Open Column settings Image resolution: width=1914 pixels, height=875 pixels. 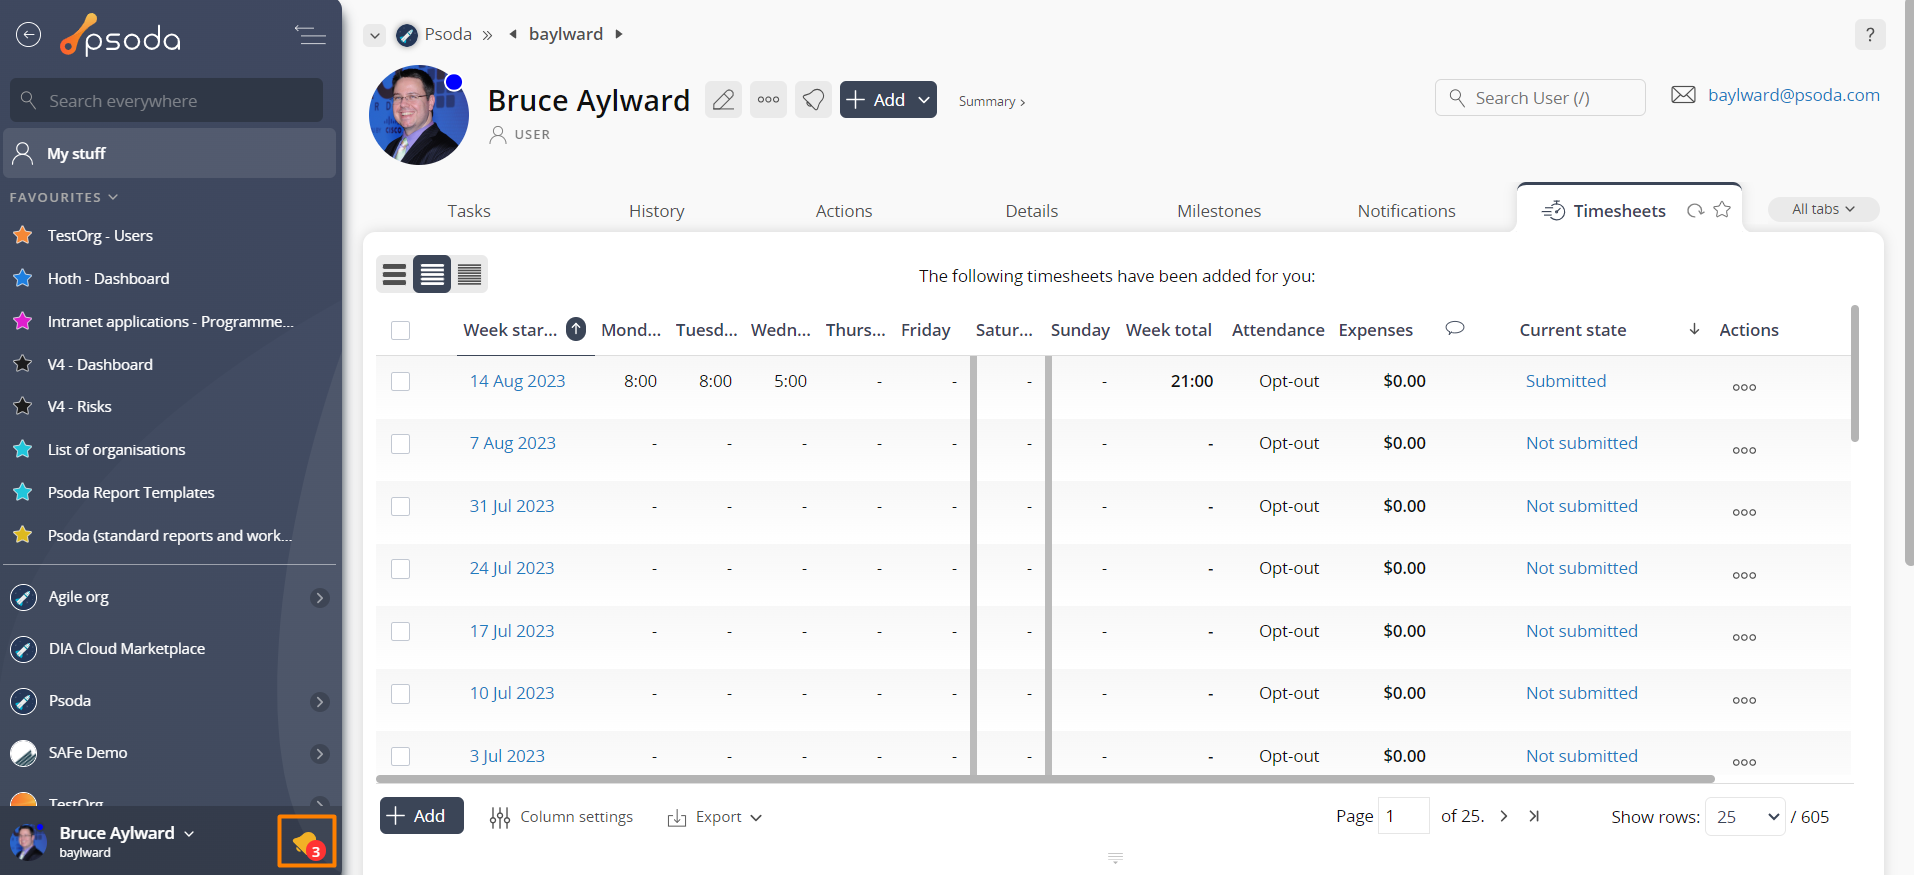coord(561,817)
